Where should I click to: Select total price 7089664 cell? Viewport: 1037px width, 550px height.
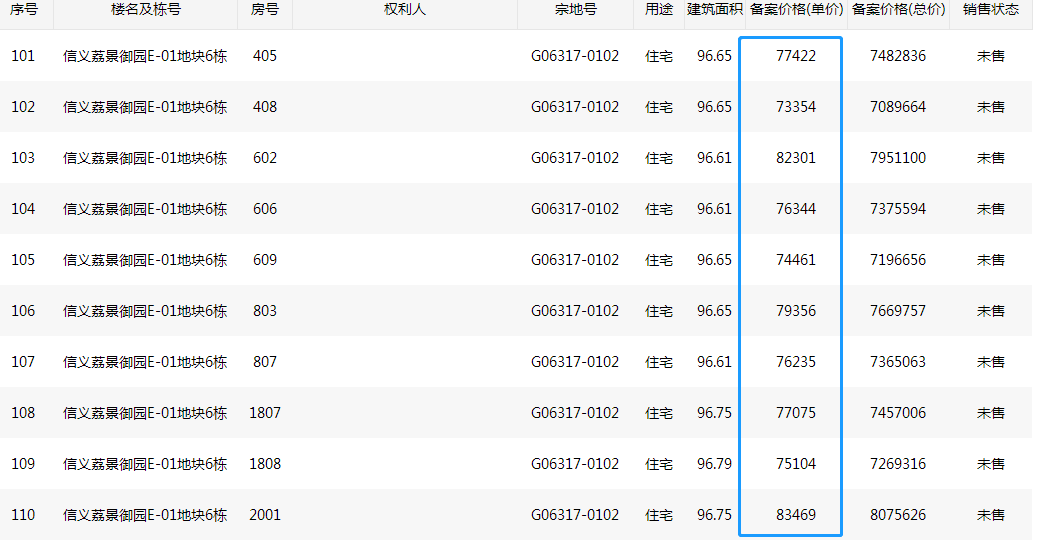[x=898, y=107]
